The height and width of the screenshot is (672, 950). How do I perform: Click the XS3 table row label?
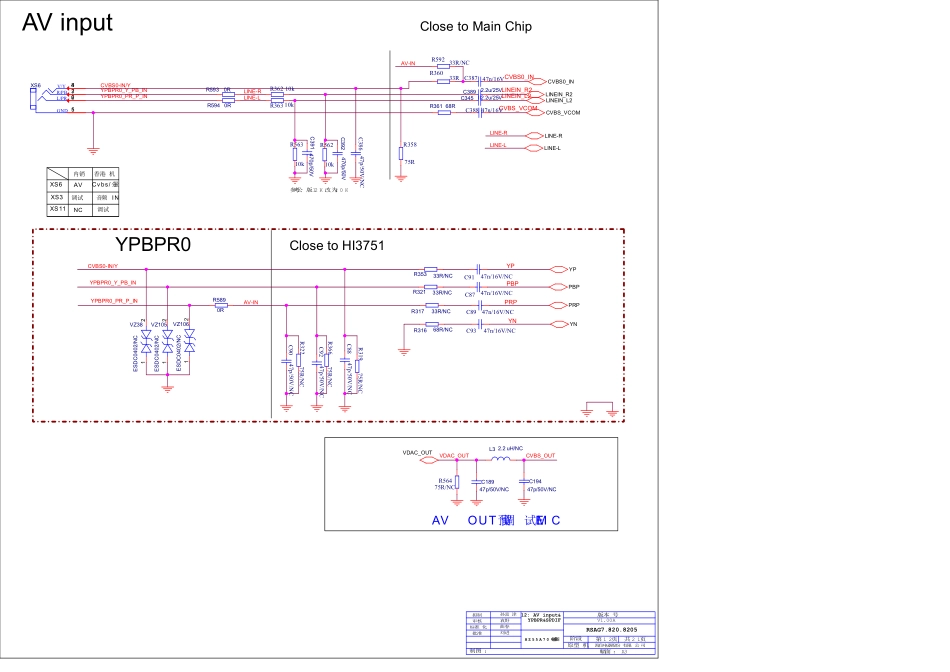point(56,197)
